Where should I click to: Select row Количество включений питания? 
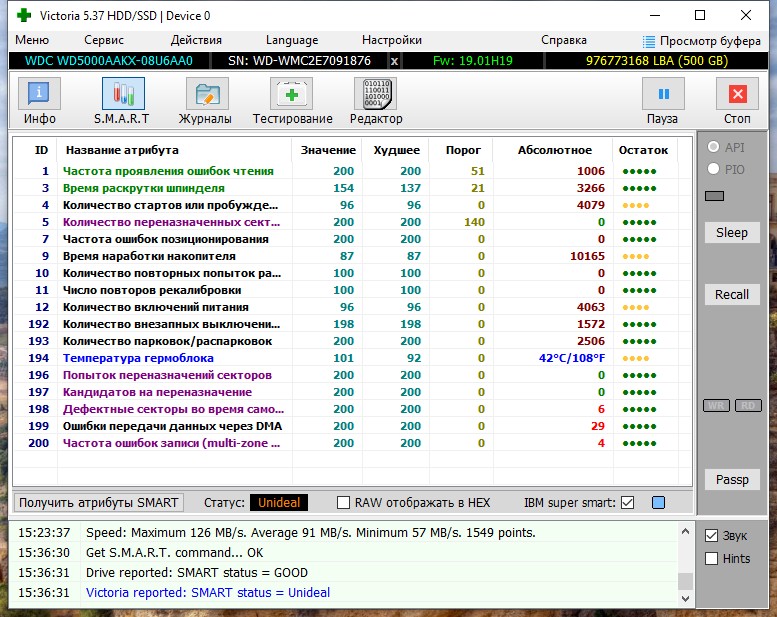pyautogui.click(x=353, y=307)
